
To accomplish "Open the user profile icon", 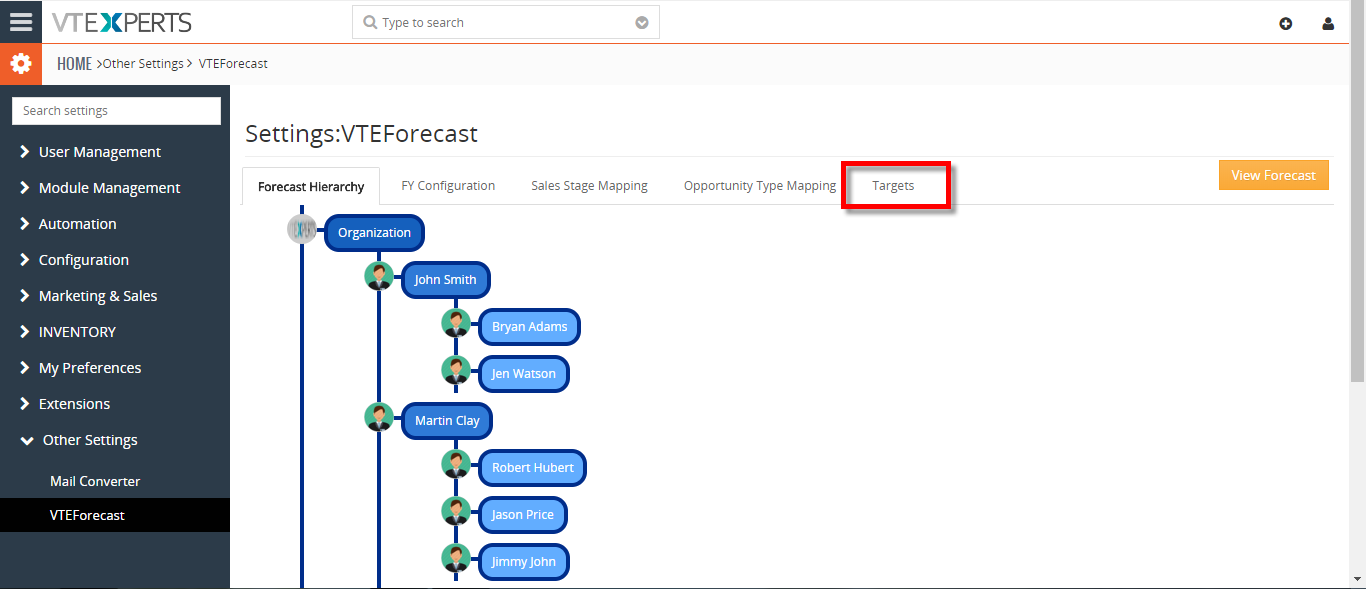I will (x=1328, y=24).
